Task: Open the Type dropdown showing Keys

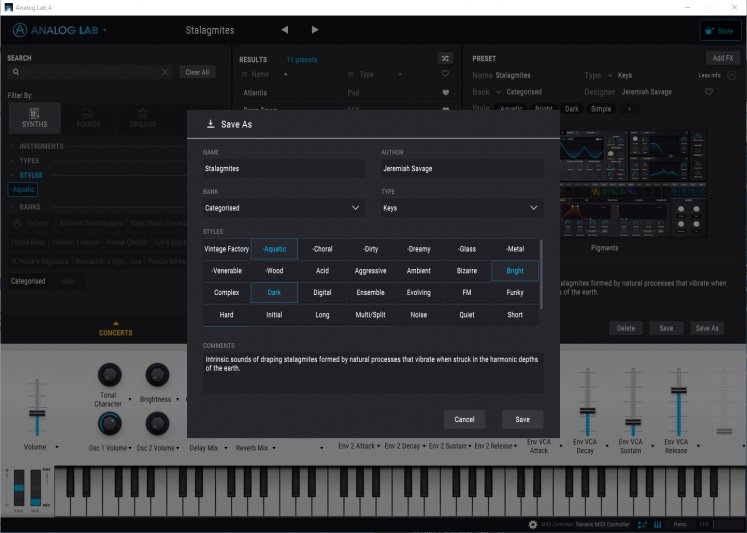Action: pyautogui.click(x=462, y=208)
